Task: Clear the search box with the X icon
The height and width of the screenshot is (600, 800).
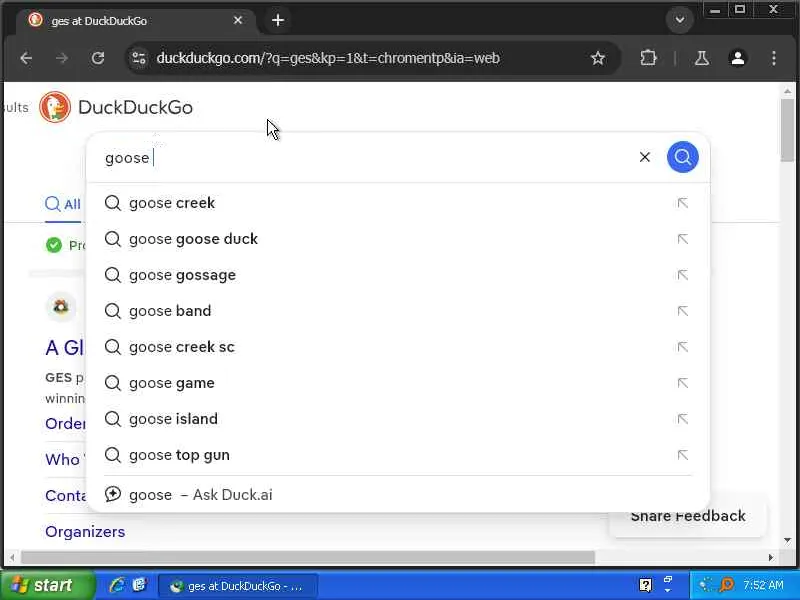Action: point(644,157)
